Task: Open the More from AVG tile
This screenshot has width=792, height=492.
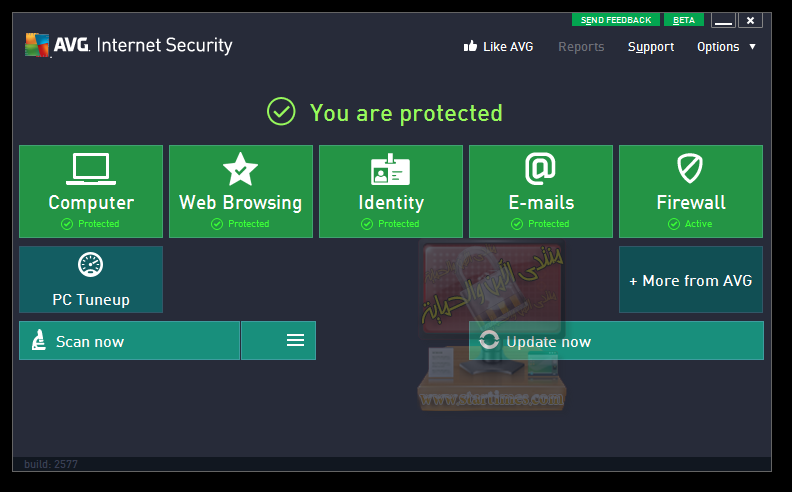Action: [x=691, y=279]
